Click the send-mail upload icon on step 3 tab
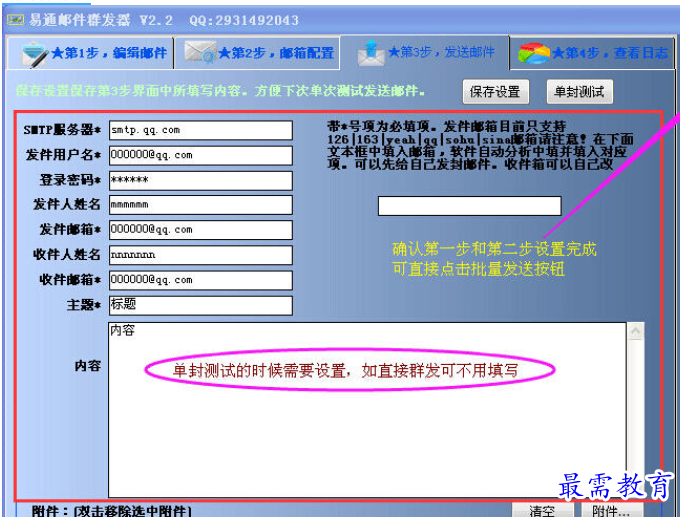 tap(371, 53)
